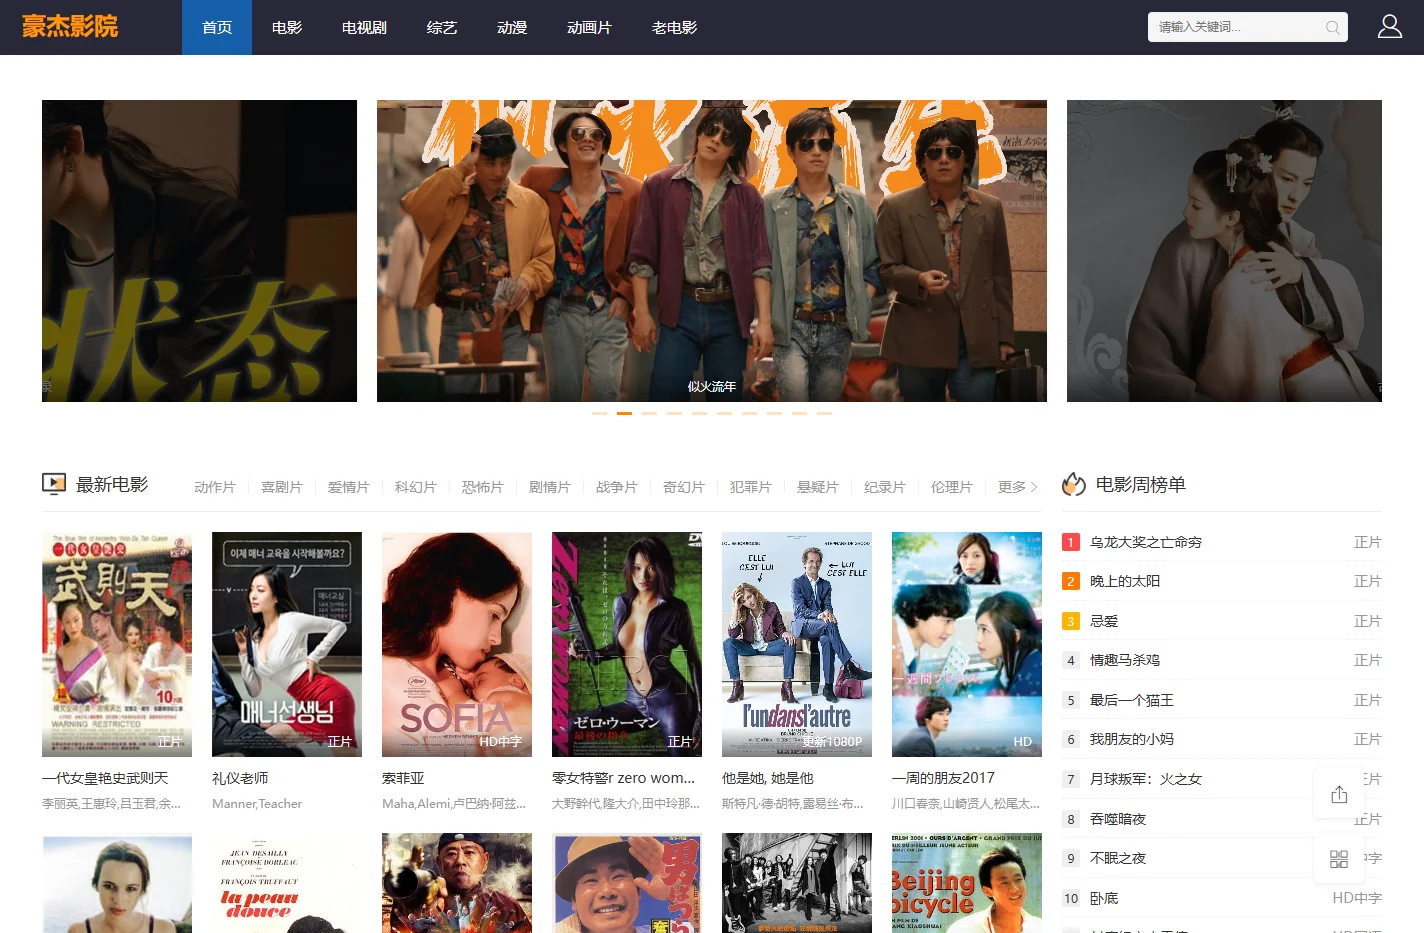Open ranked item 我朋友的小妈
The image size is (1424, 933).
1132,739
